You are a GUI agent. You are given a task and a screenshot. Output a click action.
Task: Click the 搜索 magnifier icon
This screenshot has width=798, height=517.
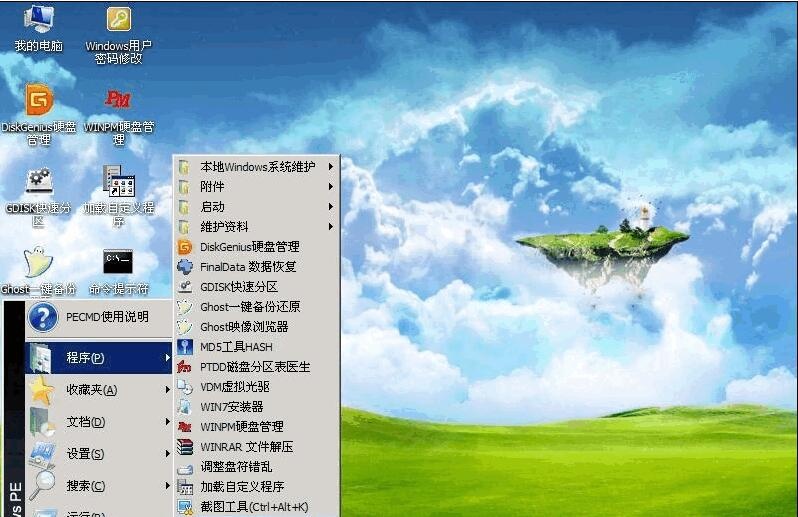click(42, 485)
